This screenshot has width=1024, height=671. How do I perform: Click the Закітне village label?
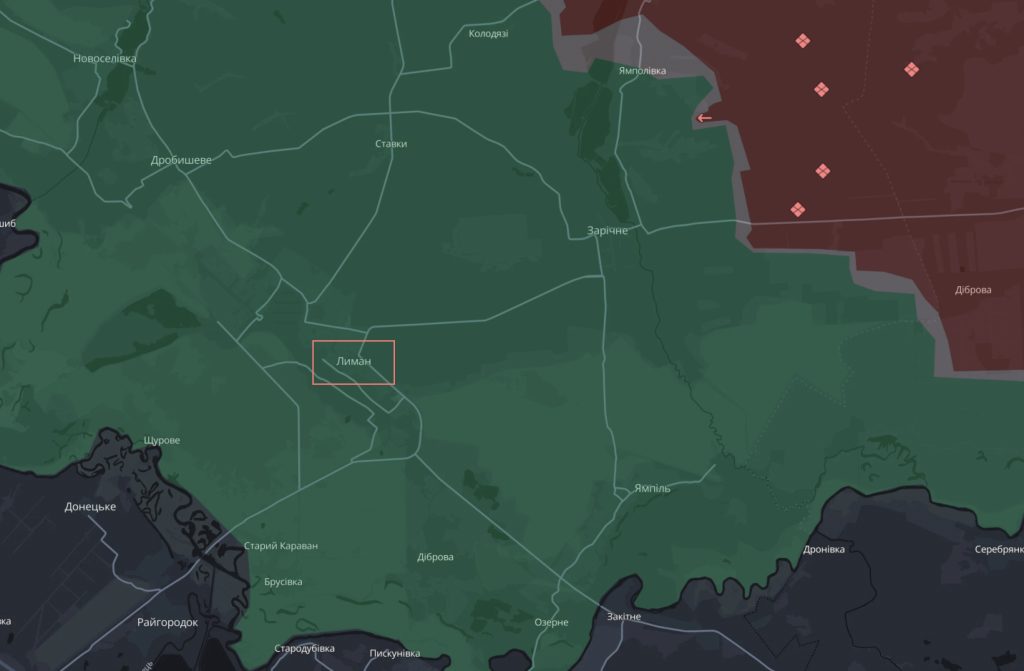624,616
